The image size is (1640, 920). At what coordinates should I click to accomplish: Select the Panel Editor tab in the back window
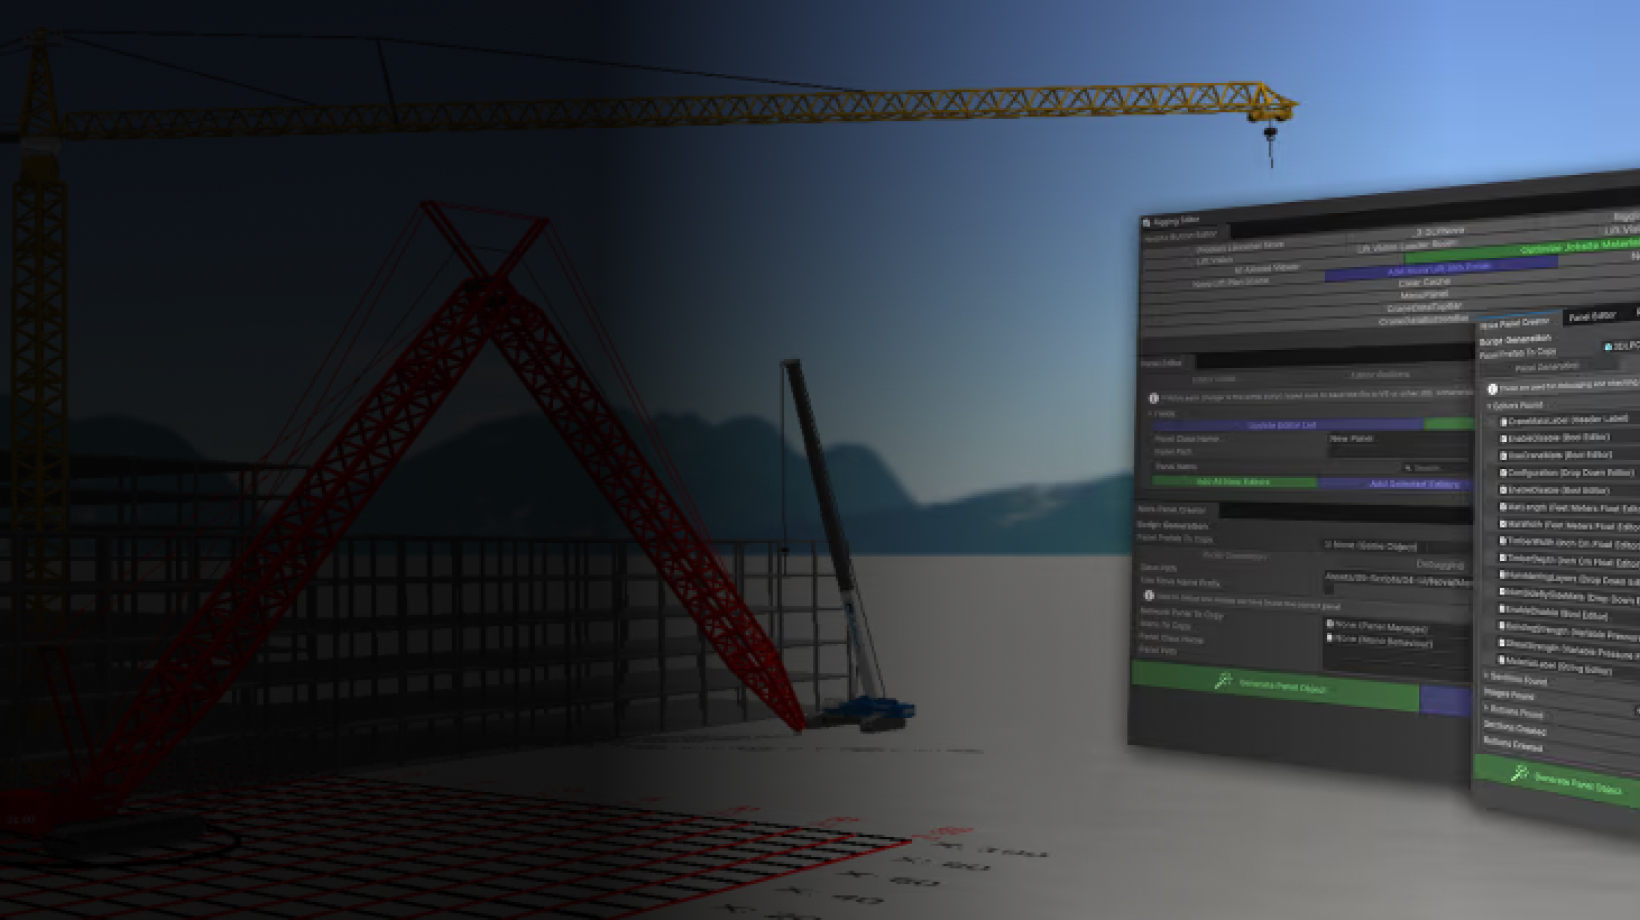(x=1162, y=363)
